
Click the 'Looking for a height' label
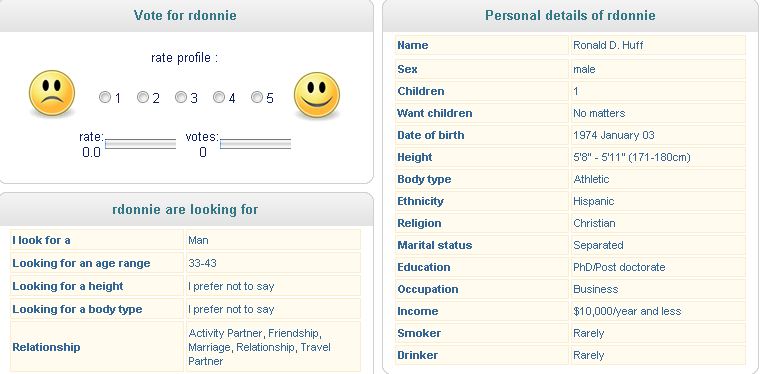(68, 286)
